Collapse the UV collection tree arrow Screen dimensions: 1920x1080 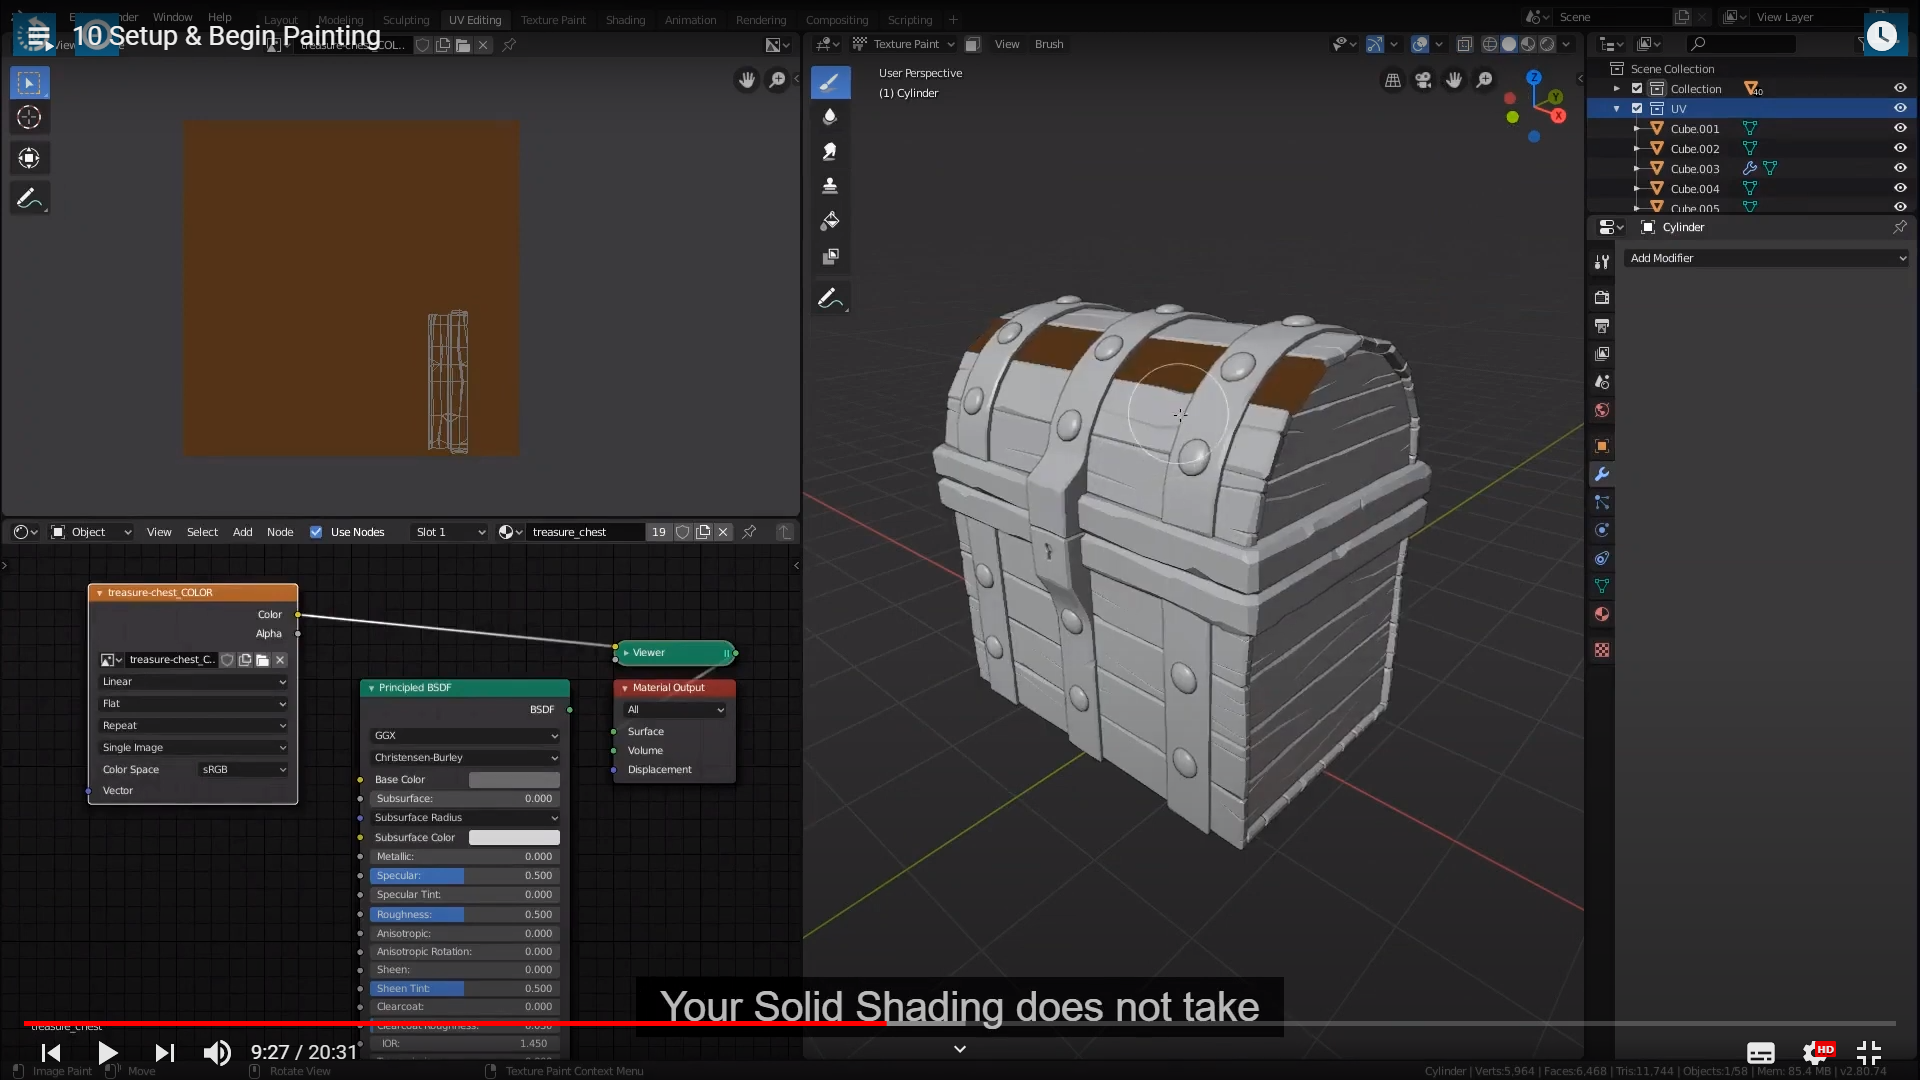click(x=1617, y=108)
